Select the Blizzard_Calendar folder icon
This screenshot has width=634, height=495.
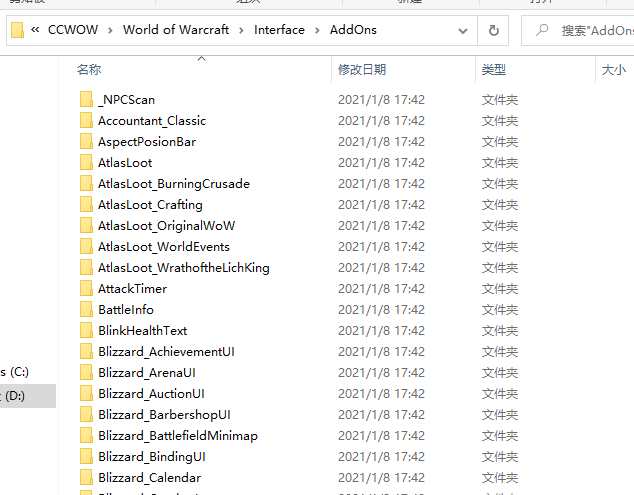[x=86, y=478]
